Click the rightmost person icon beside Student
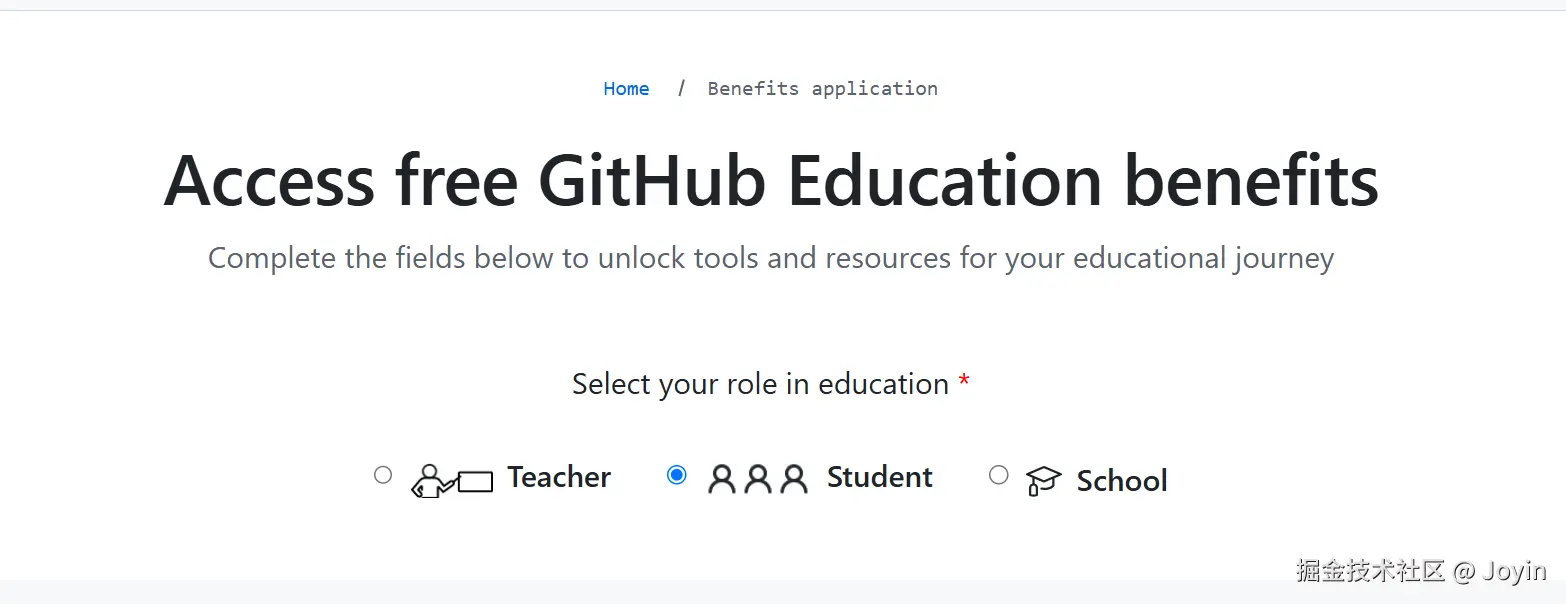Viewport: 1566px width, 604px height. 794,480
